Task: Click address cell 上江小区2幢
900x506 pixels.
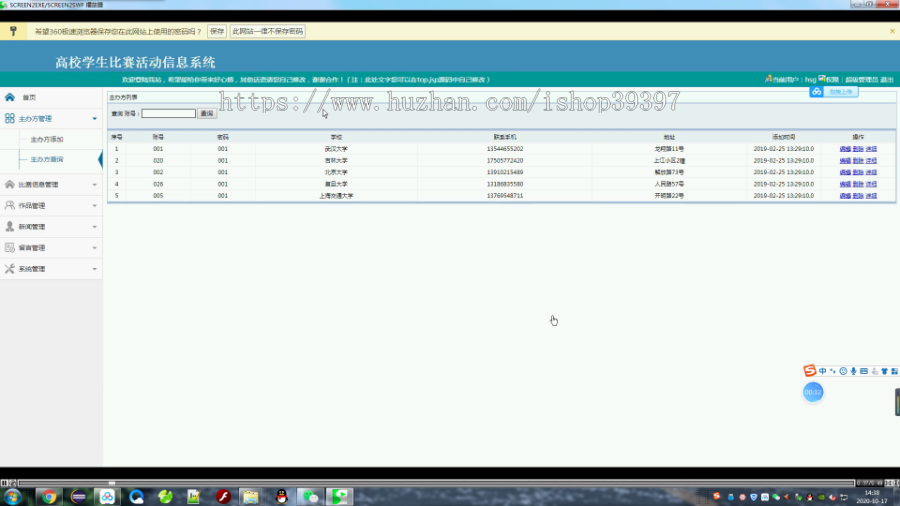Action: (x=669, y=161)
